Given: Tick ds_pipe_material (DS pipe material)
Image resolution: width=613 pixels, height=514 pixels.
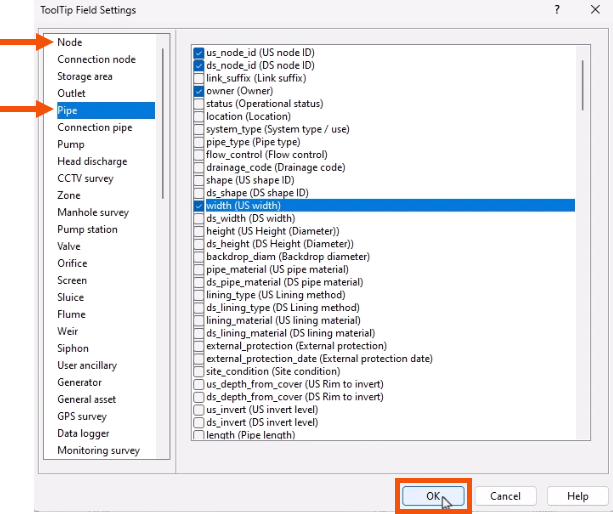Looking at the screenshot, I should [199, 282].
